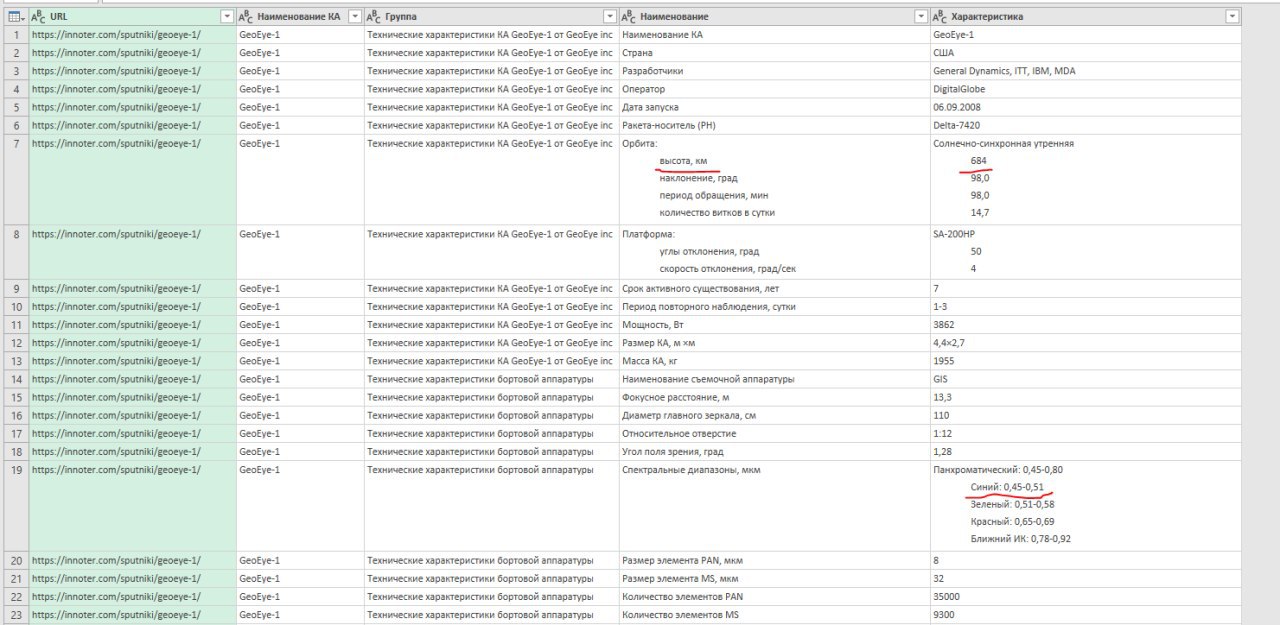The width and height of the screenshot is (1280, 625).
Task: Select the row number 14 header
Action: click(17, 378)
